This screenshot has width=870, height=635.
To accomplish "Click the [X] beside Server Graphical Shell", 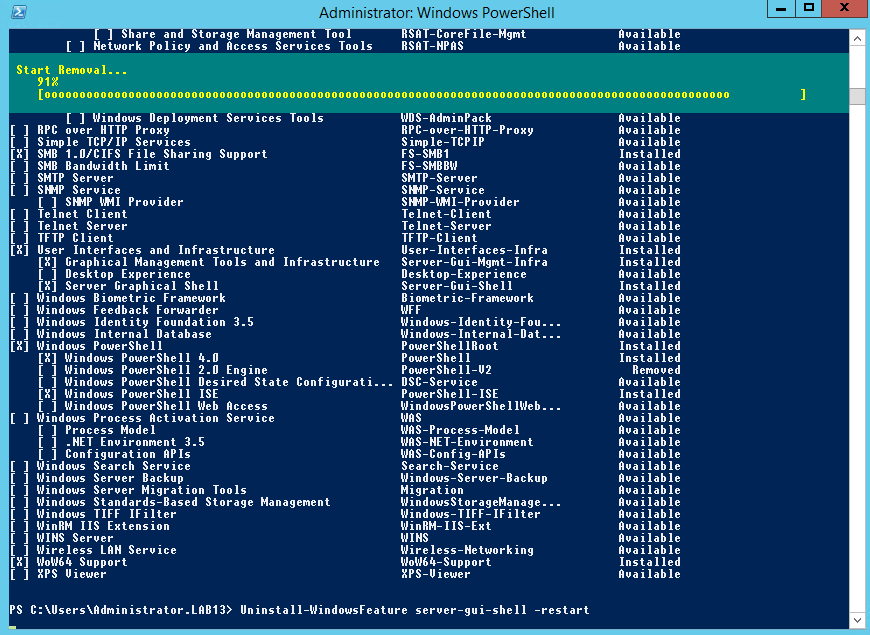I will click(x=47, y=286).
